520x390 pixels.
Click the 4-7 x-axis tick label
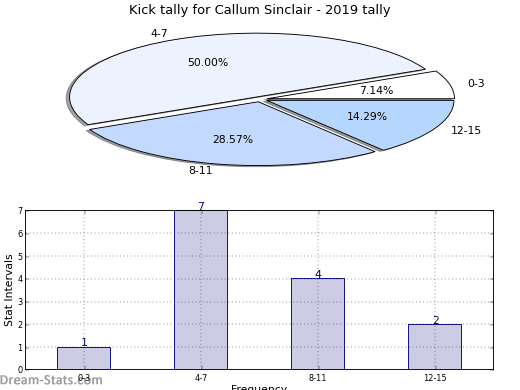tap(201, 378)
